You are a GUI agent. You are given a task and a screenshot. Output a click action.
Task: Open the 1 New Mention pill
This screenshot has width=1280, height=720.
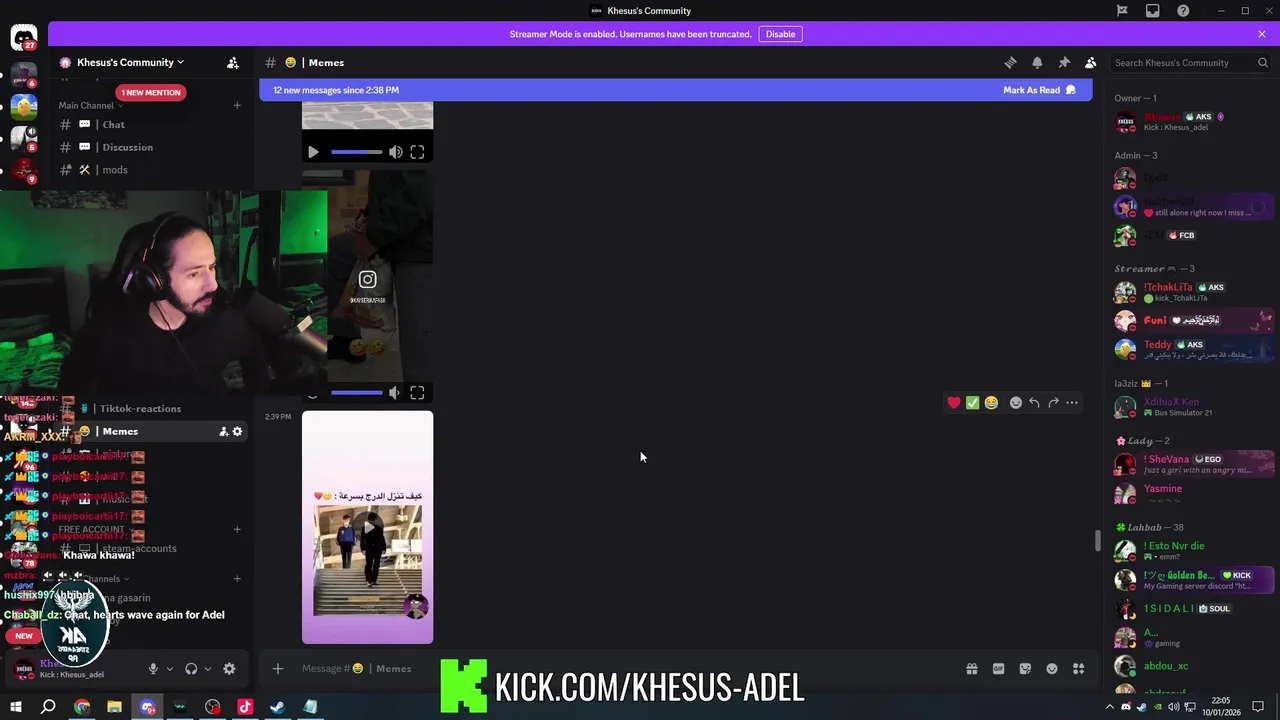click(x=150, y=92)
